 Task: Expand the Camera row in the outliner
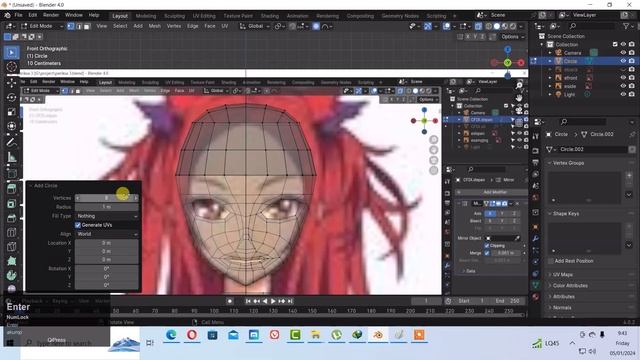tap(550, 53)
